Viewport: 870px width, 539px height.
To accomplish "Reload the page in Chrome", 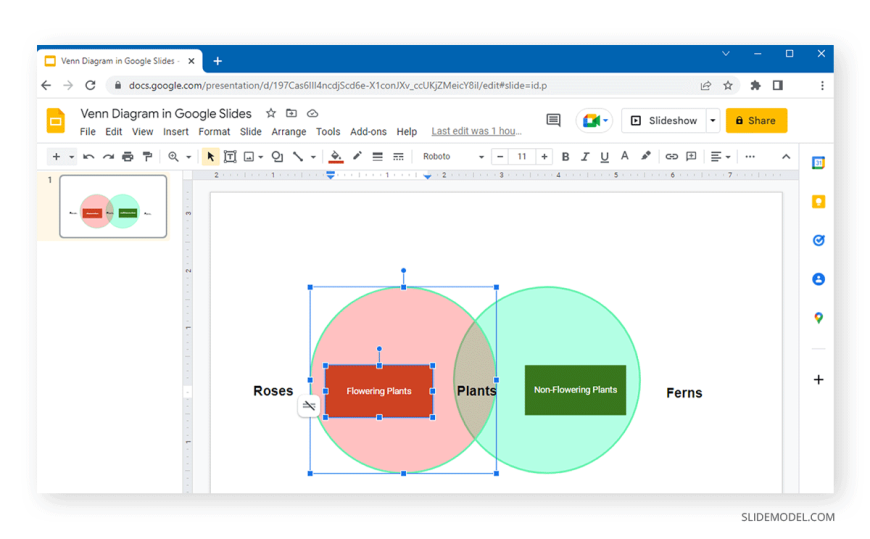I will pyautogui.click(x=90, y=85).
